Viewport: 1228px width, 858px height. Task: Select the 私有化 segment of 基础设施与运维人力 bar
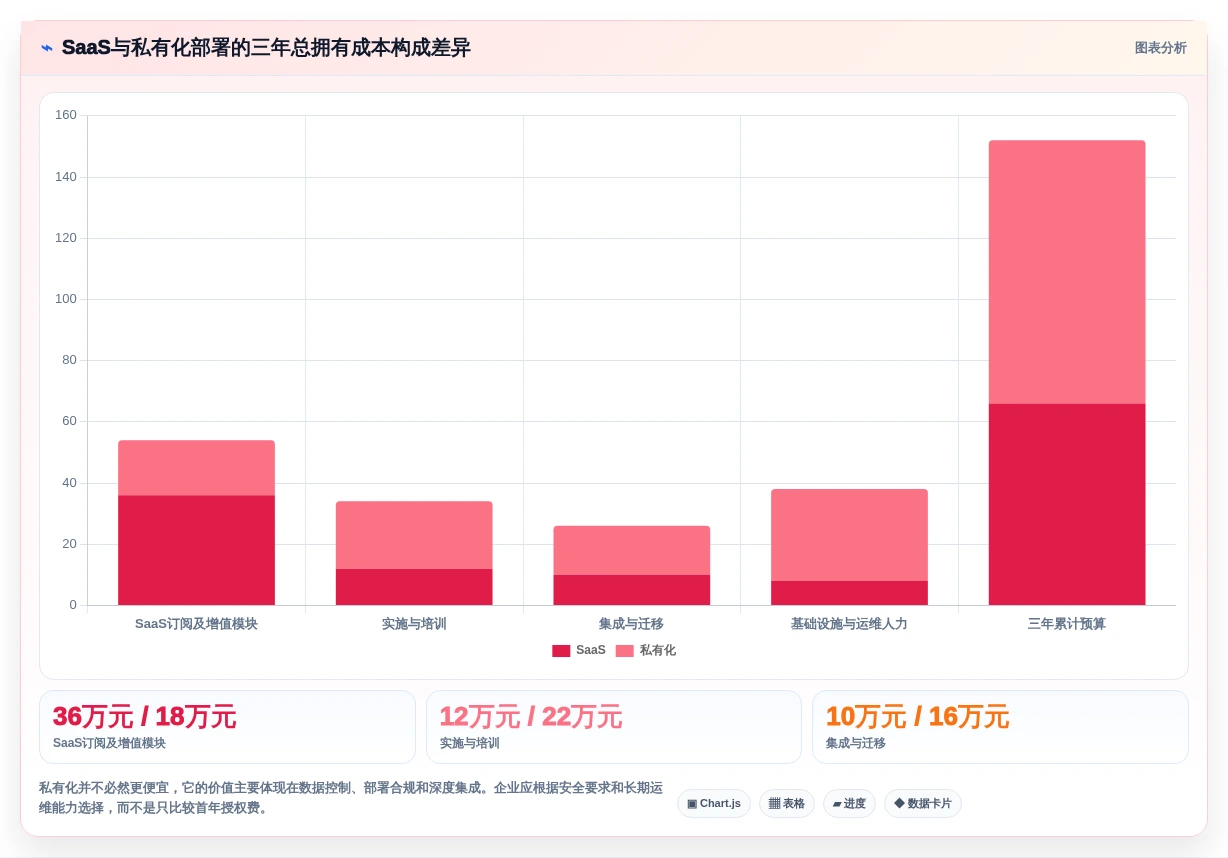[849, 535]
